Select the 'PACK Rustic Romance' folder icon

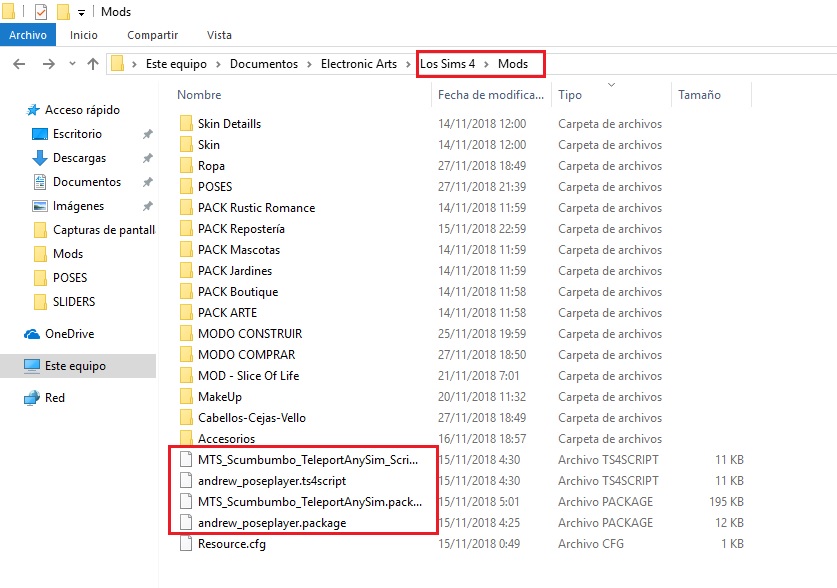point(186,208)
